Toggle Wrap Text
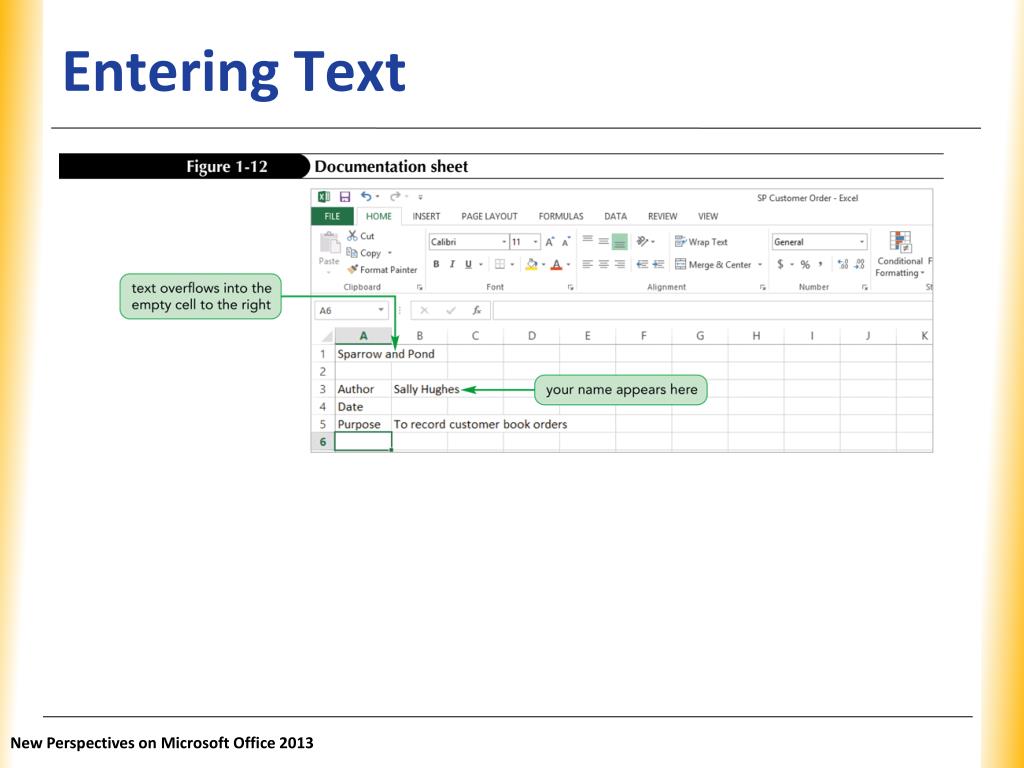Screen dimensions: 1024x768 tap(701, 242)
